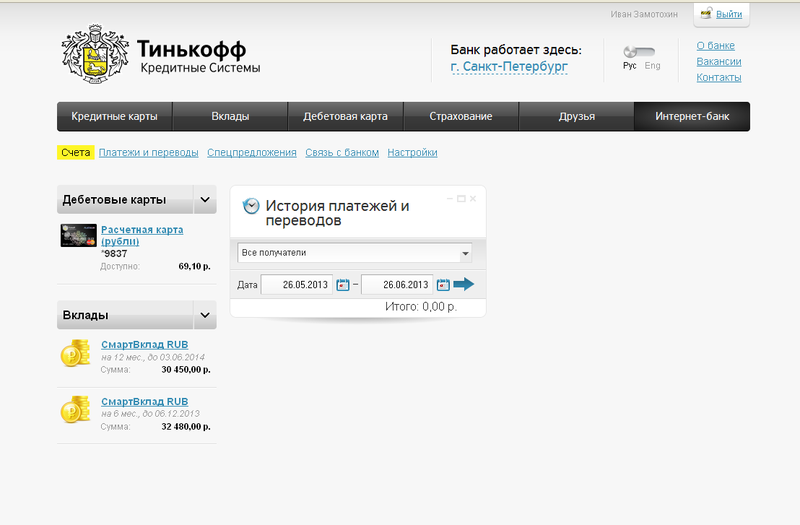Minimize the История платежей widget
Image resolution: width=800 pixels, height=525 pixels.
450,198
